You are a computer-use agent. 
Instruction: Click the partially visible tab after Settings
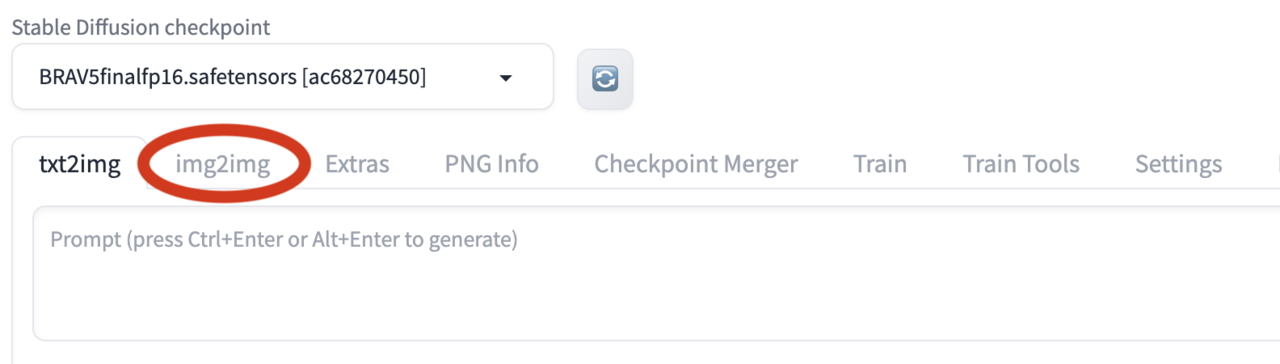point(1276,164)
